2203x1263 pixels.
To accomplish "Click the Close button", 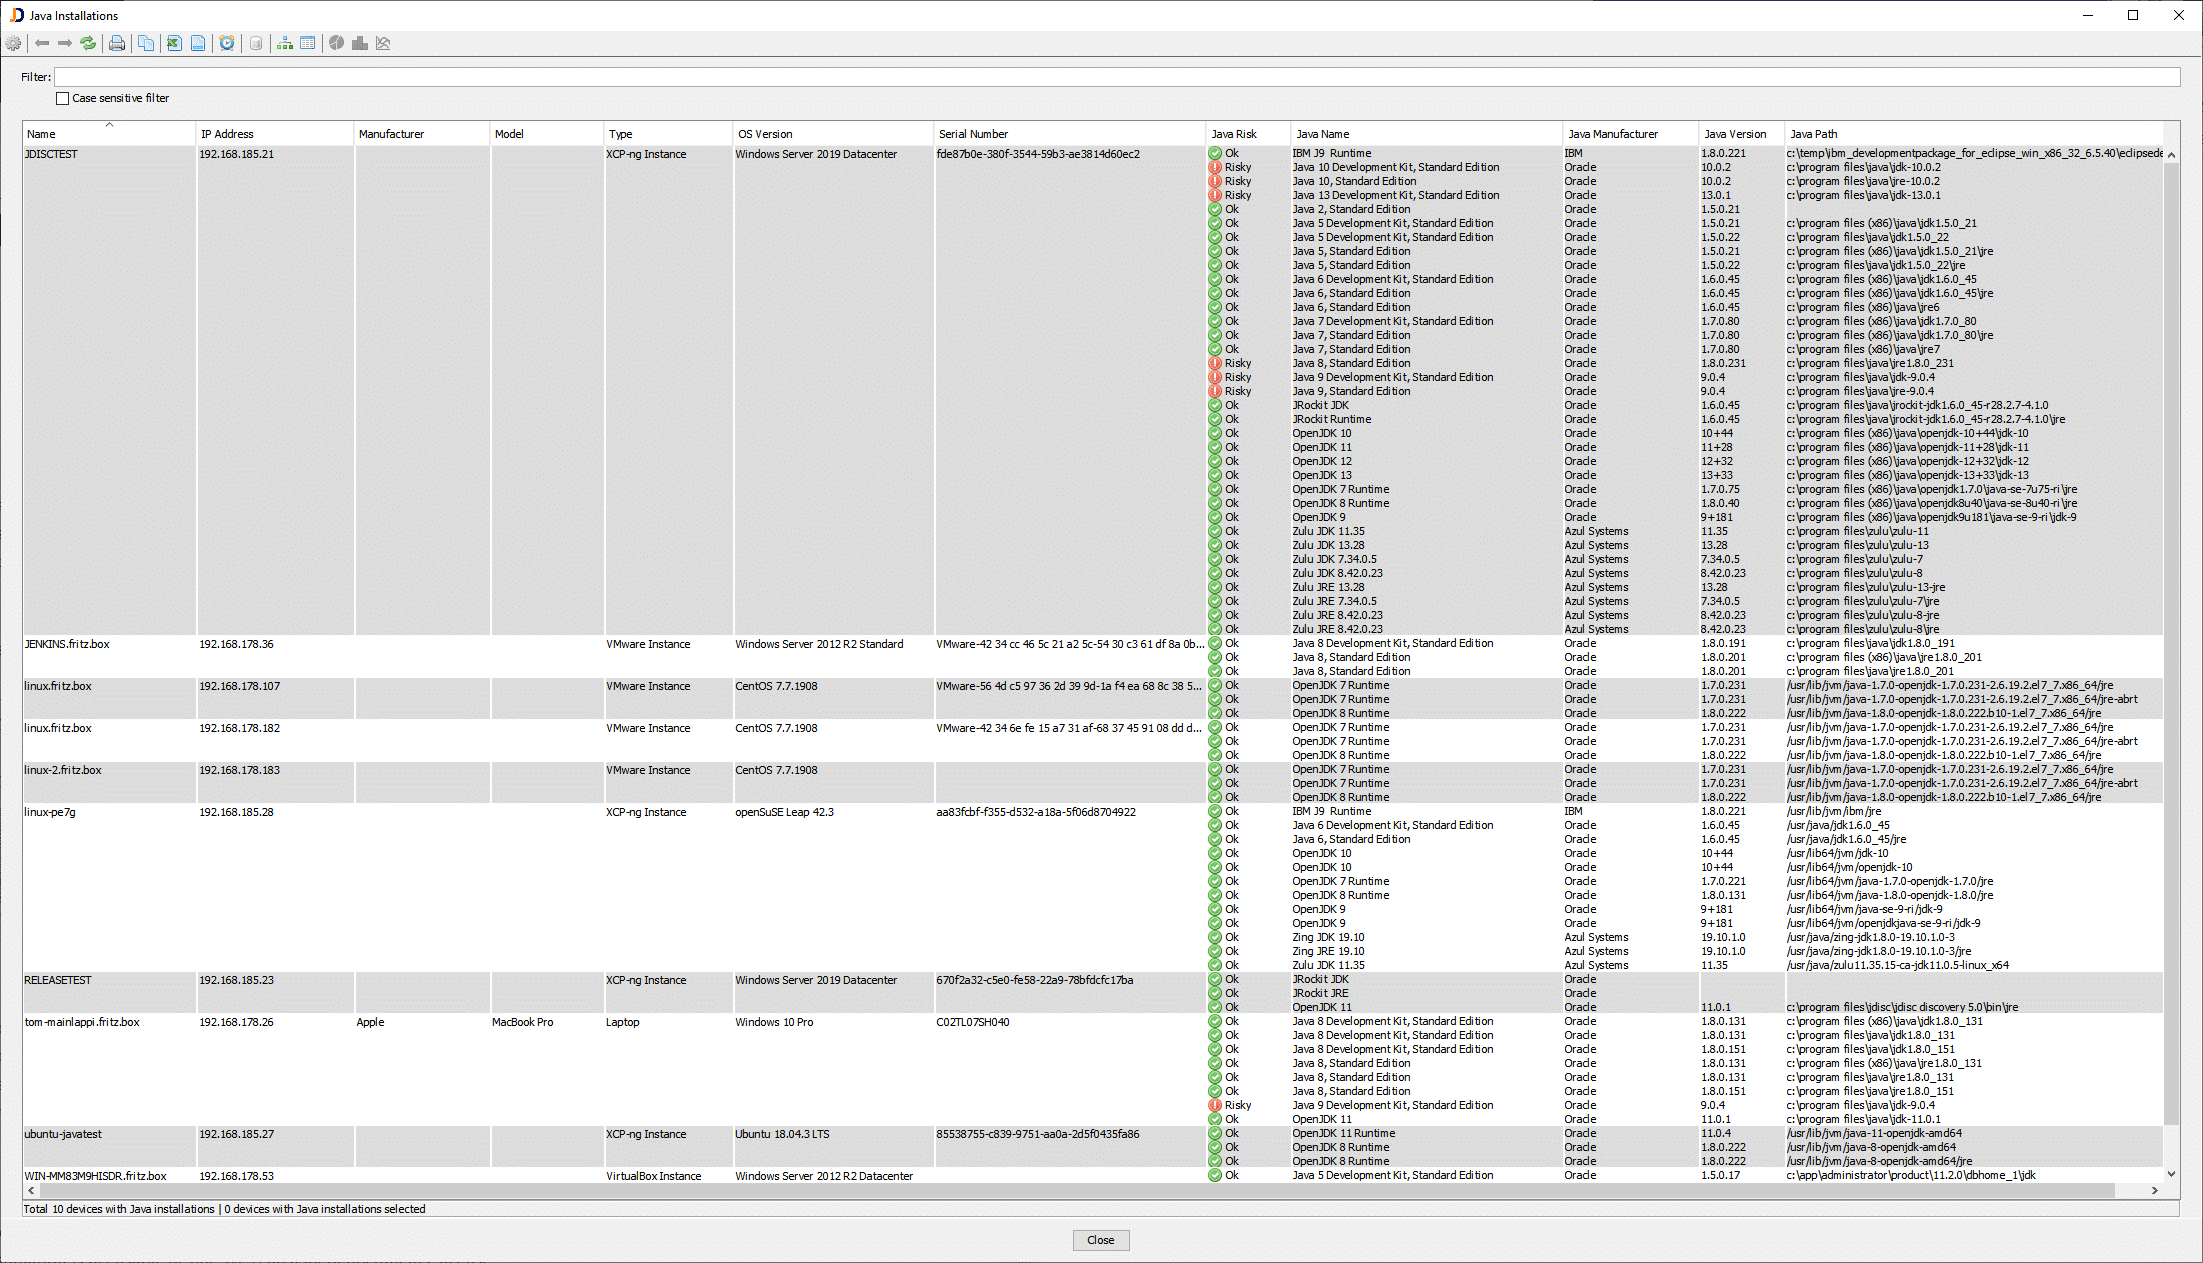I will coord(1100,1240).
